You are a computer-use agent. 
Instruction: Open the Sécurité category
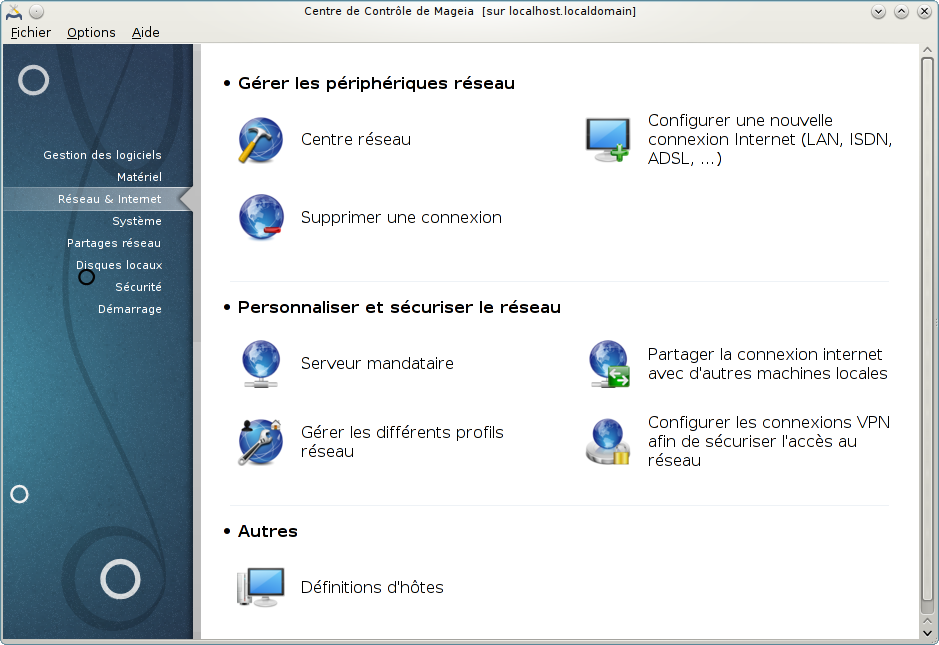pos(138,287)
